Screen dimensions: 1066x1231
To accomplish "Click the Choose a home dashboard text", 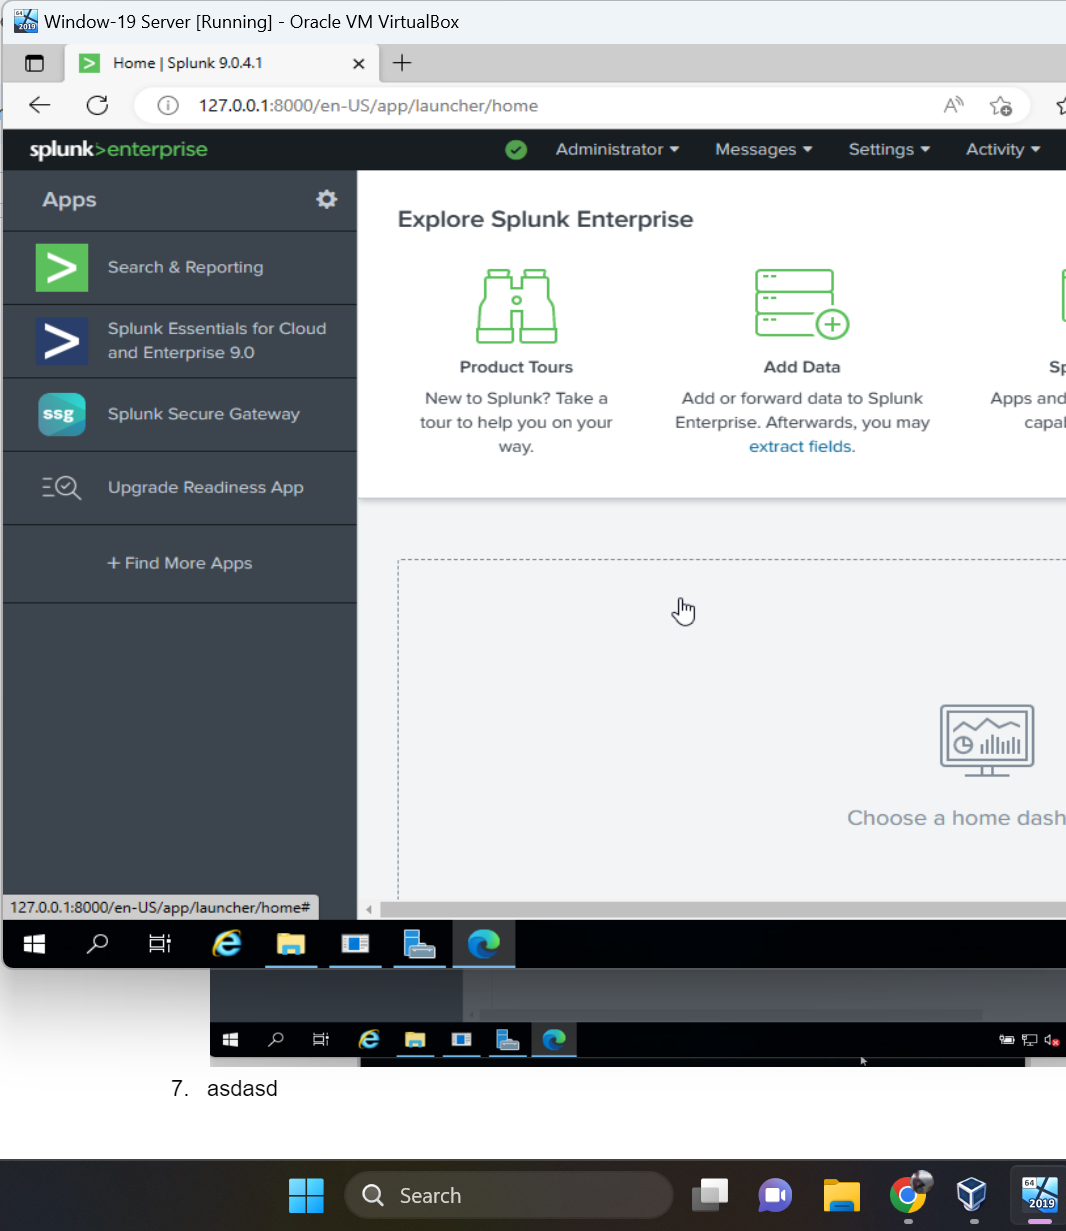I will pyautogui.click(x=956, y=818).
